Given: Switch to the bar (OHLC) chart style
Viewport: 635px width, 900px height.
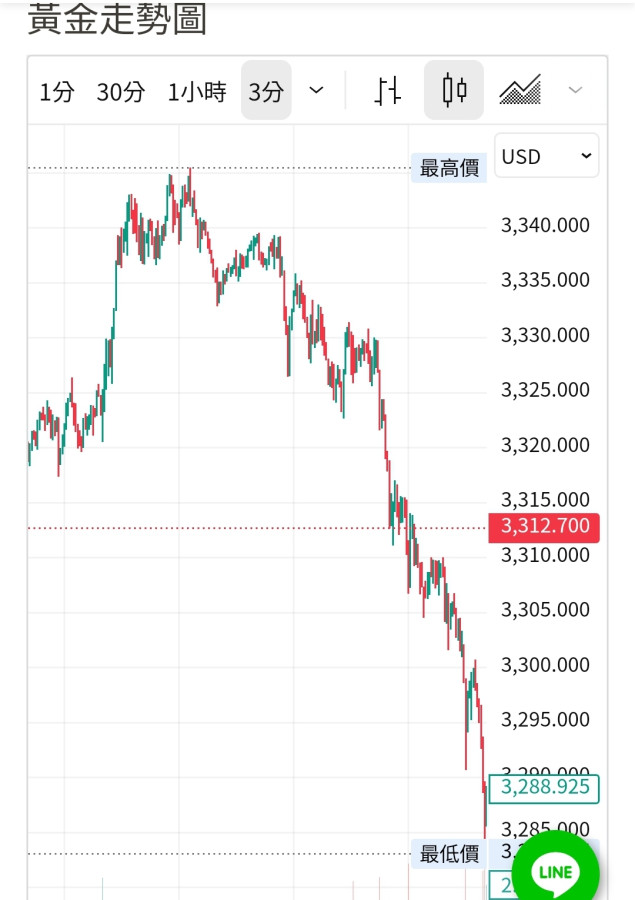Looking at the screenshot, I should (388, 91).
